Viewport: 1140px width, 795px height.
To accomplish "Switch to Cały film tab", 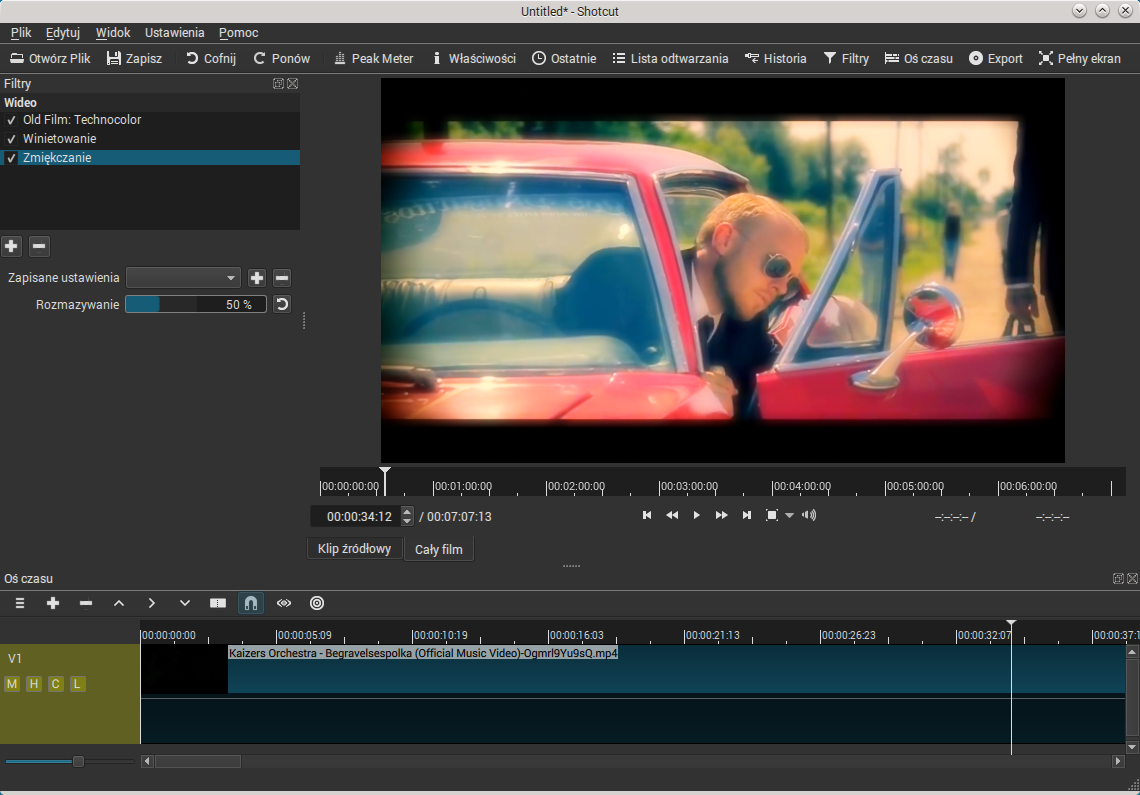I will pyautogui.click(x=438, y=550).
